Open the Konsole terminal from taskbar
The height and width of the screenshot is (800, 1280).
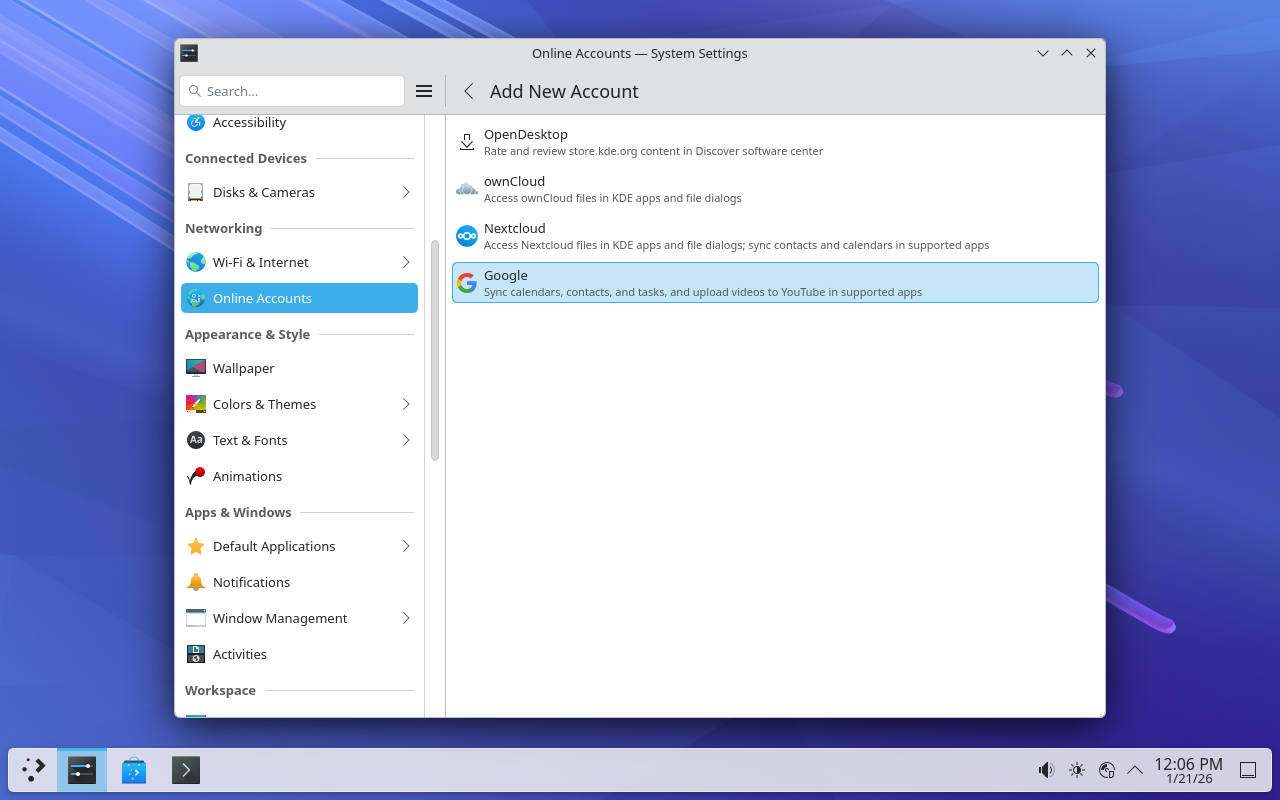point(186,770)
